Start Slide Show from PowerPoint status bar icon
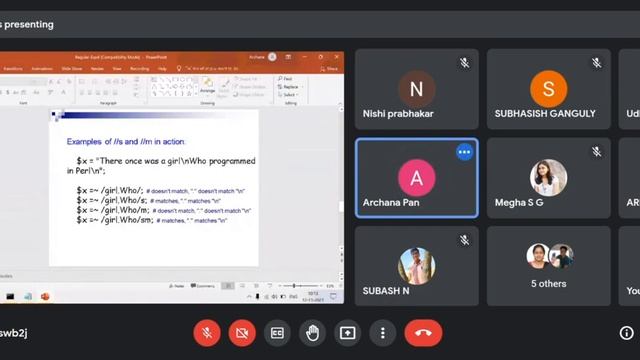The image size is (640, 360). [269, 286]
